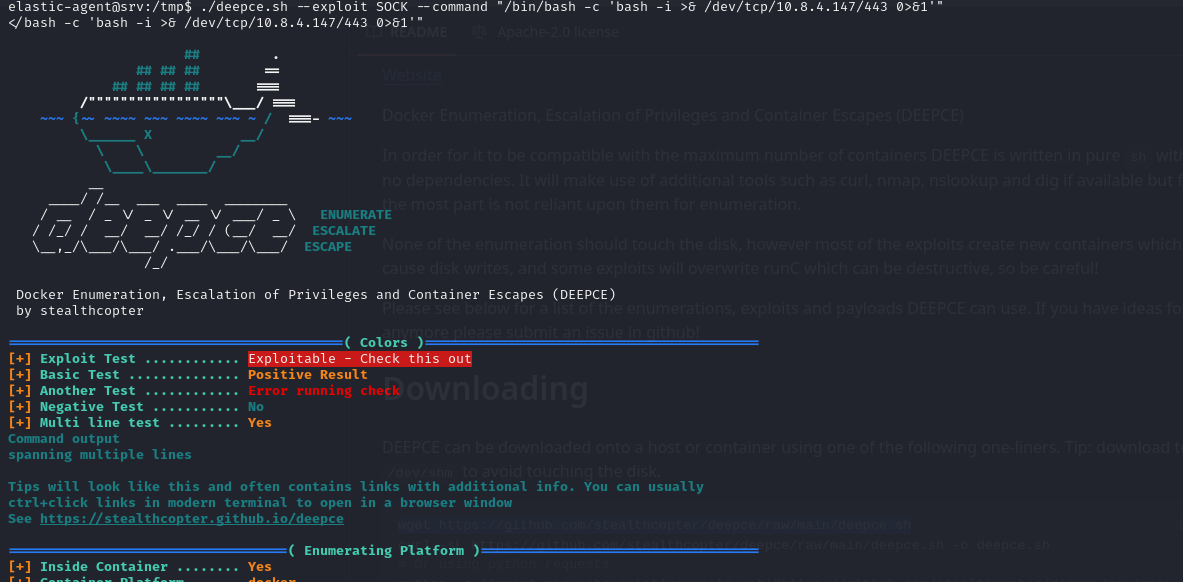Select the 'Positive Result' text
Image resolution: width=1183 pixels, height=582 pixels.
(x=308, y=374)
